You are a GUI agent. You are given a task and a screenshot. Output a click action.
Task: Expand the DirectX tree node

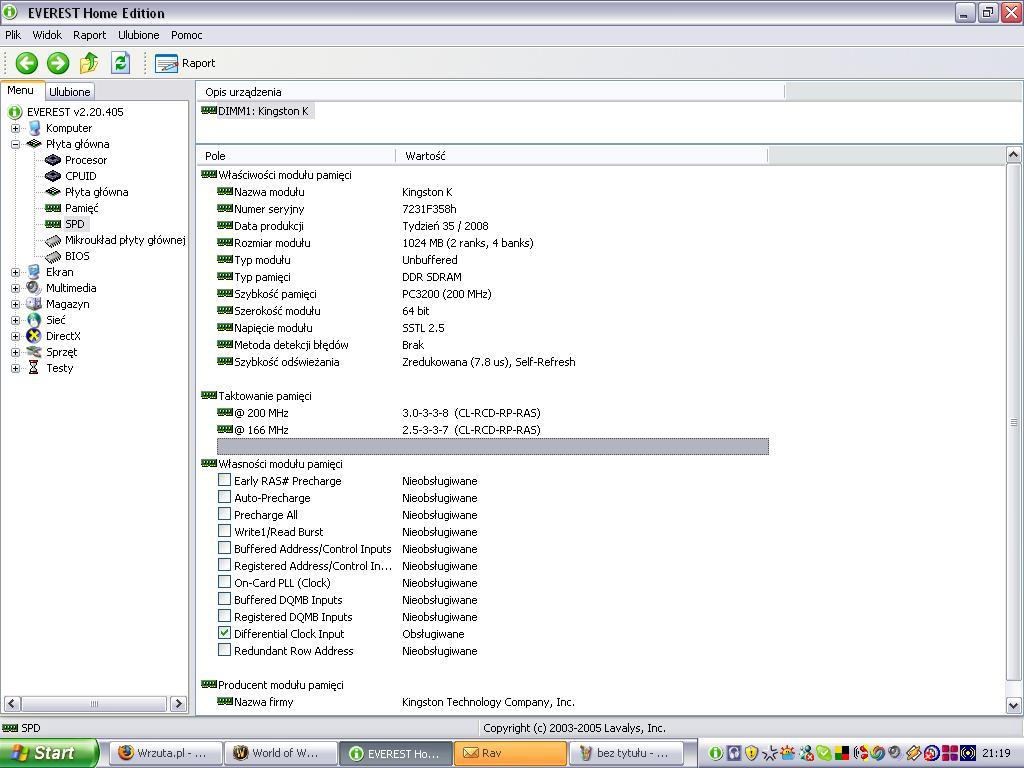pyautogui.click(x=15, y=336)
